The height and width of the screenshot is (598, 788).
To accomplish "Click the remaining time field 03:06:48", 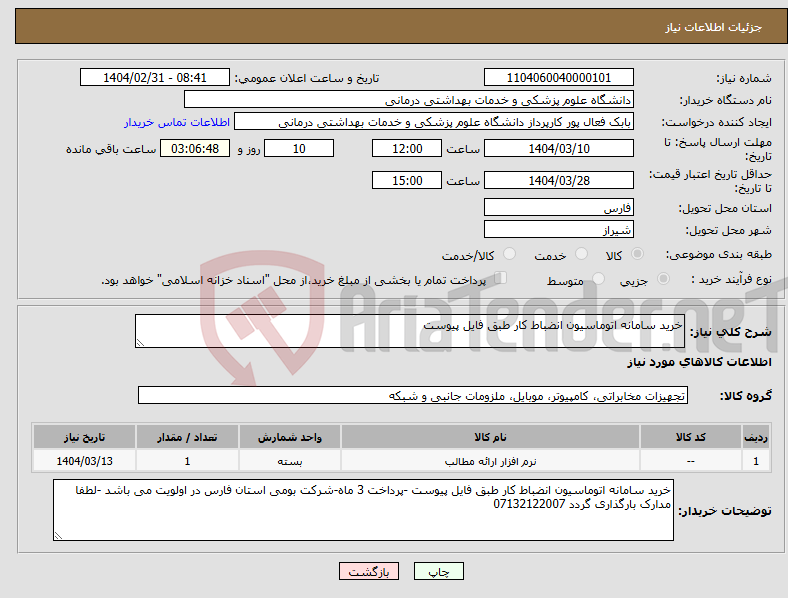I will 195,149.
